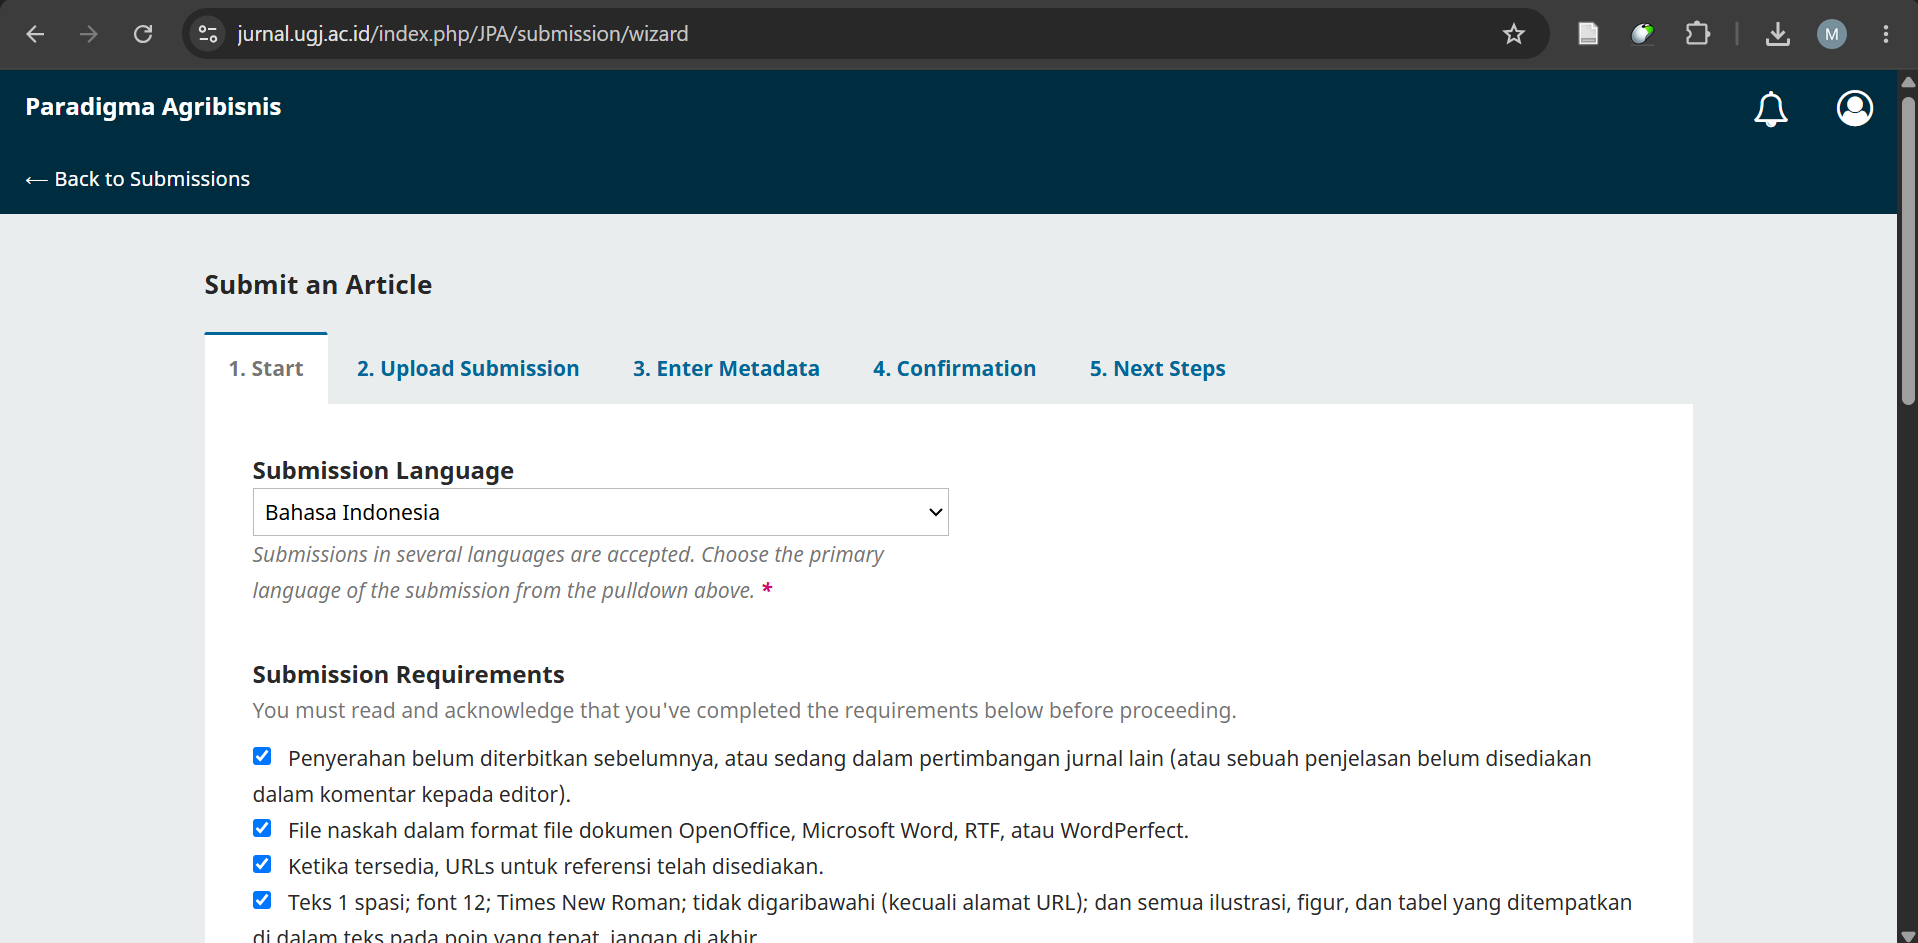Viewport: 1918px width, 943px height.
Task: Open the Submission Language dropdown
Action: (601, 512)
